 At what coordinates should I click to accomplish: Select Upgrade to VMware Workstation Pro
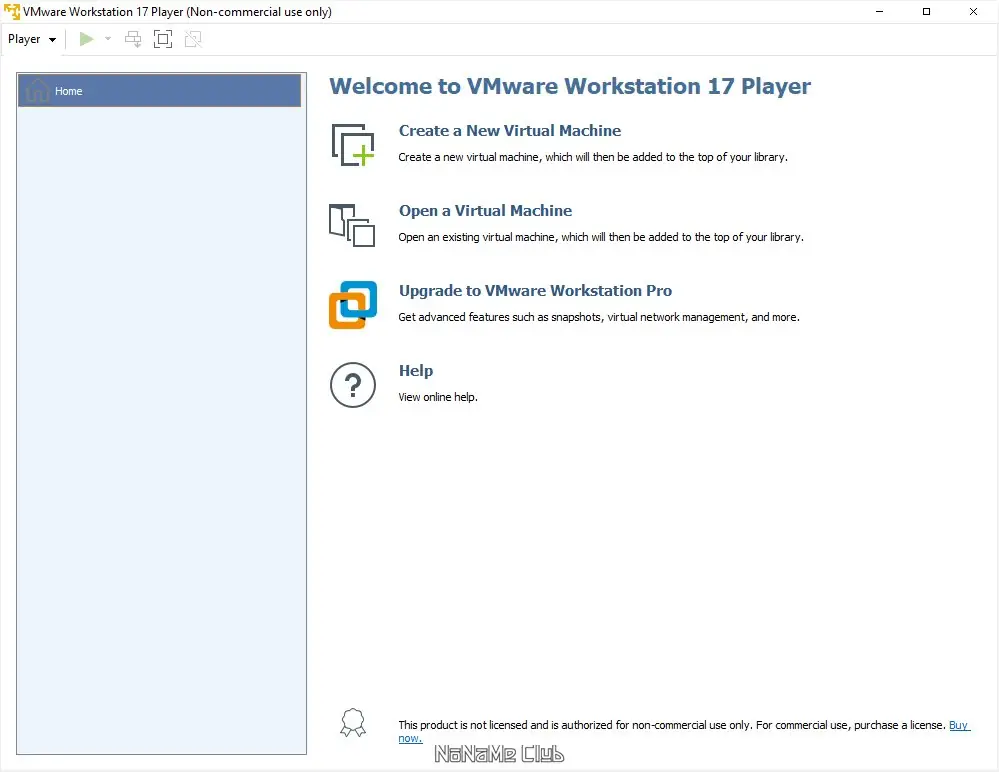[x=535, y=290]
